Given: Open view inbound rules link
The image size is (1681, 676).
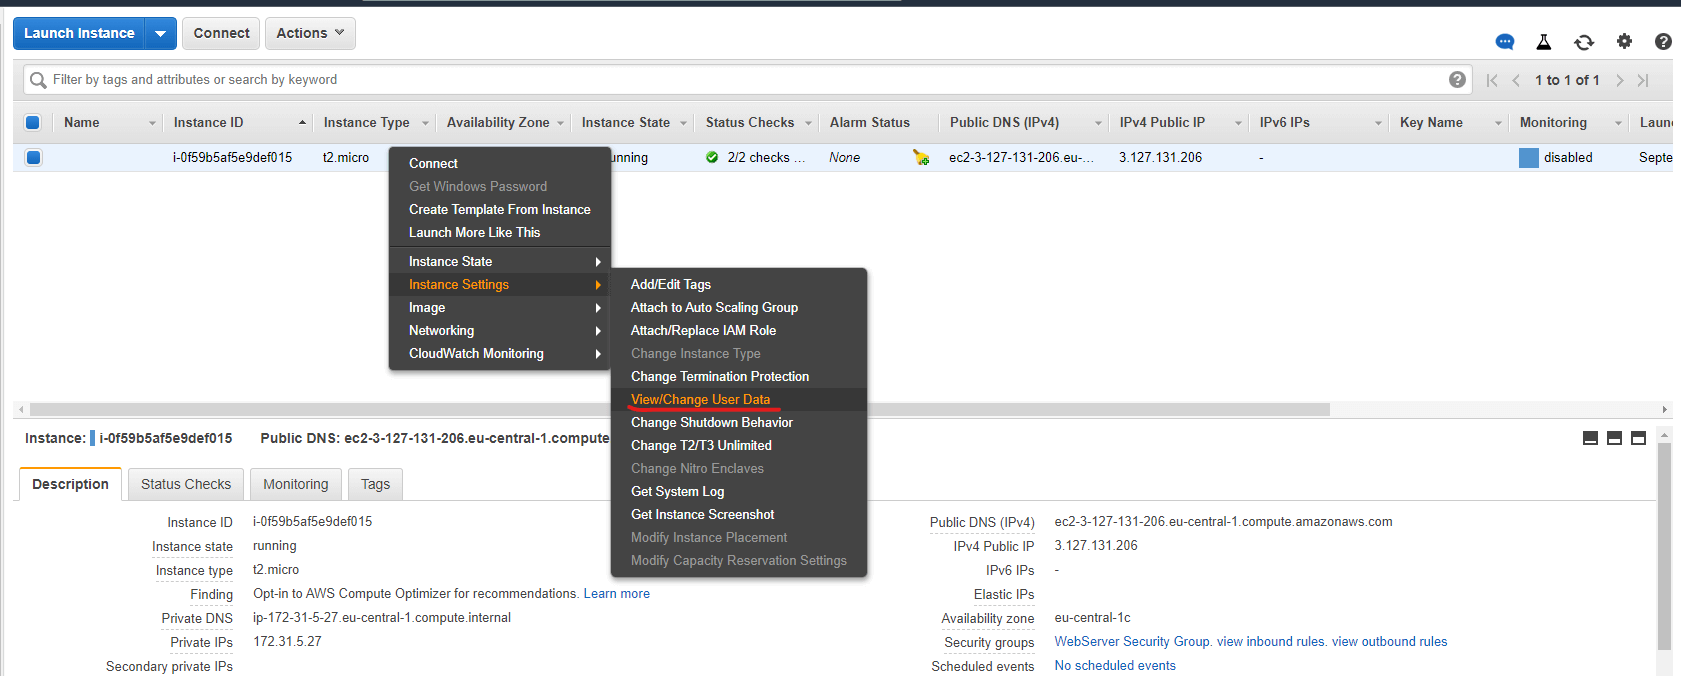Looking at the screenshot, I should coord(1271,641).
